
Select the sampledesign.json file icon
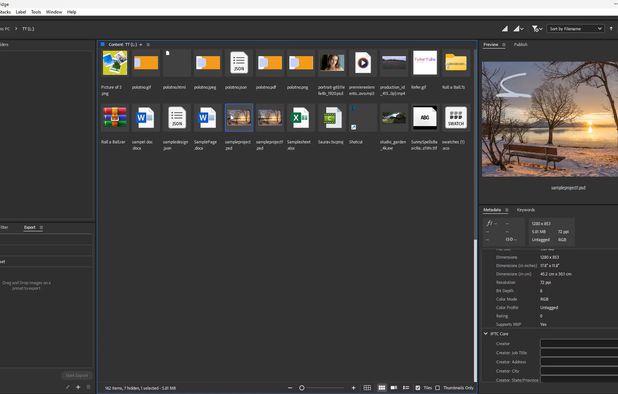coord(177,117)
